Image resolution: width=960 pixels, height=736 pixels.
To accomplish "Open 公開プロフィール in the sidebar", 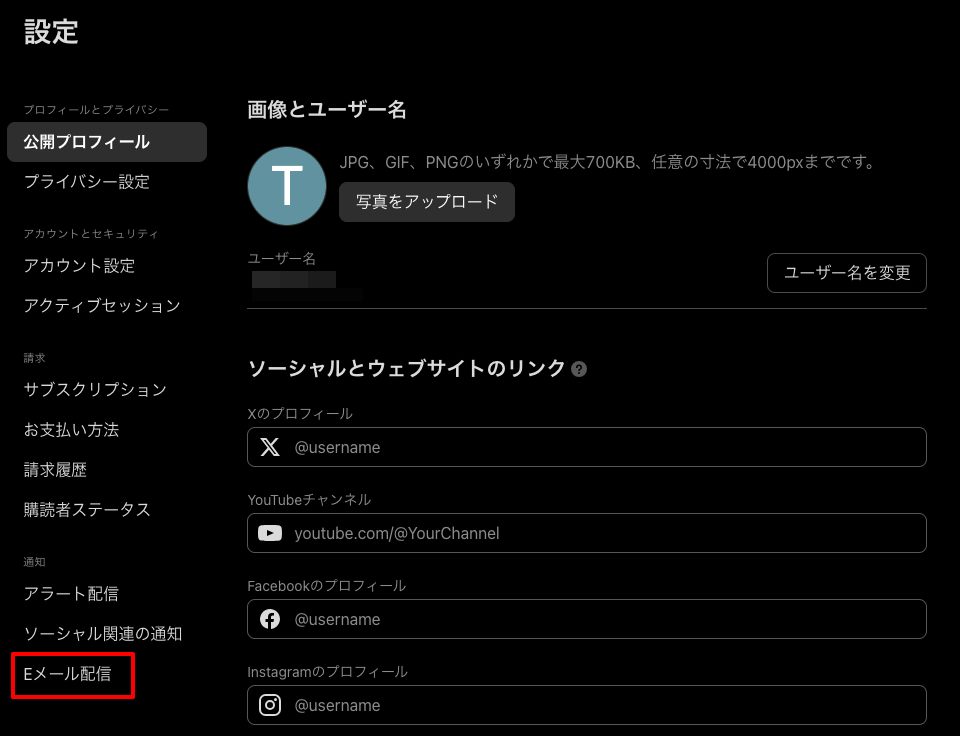I will (87, 142).
